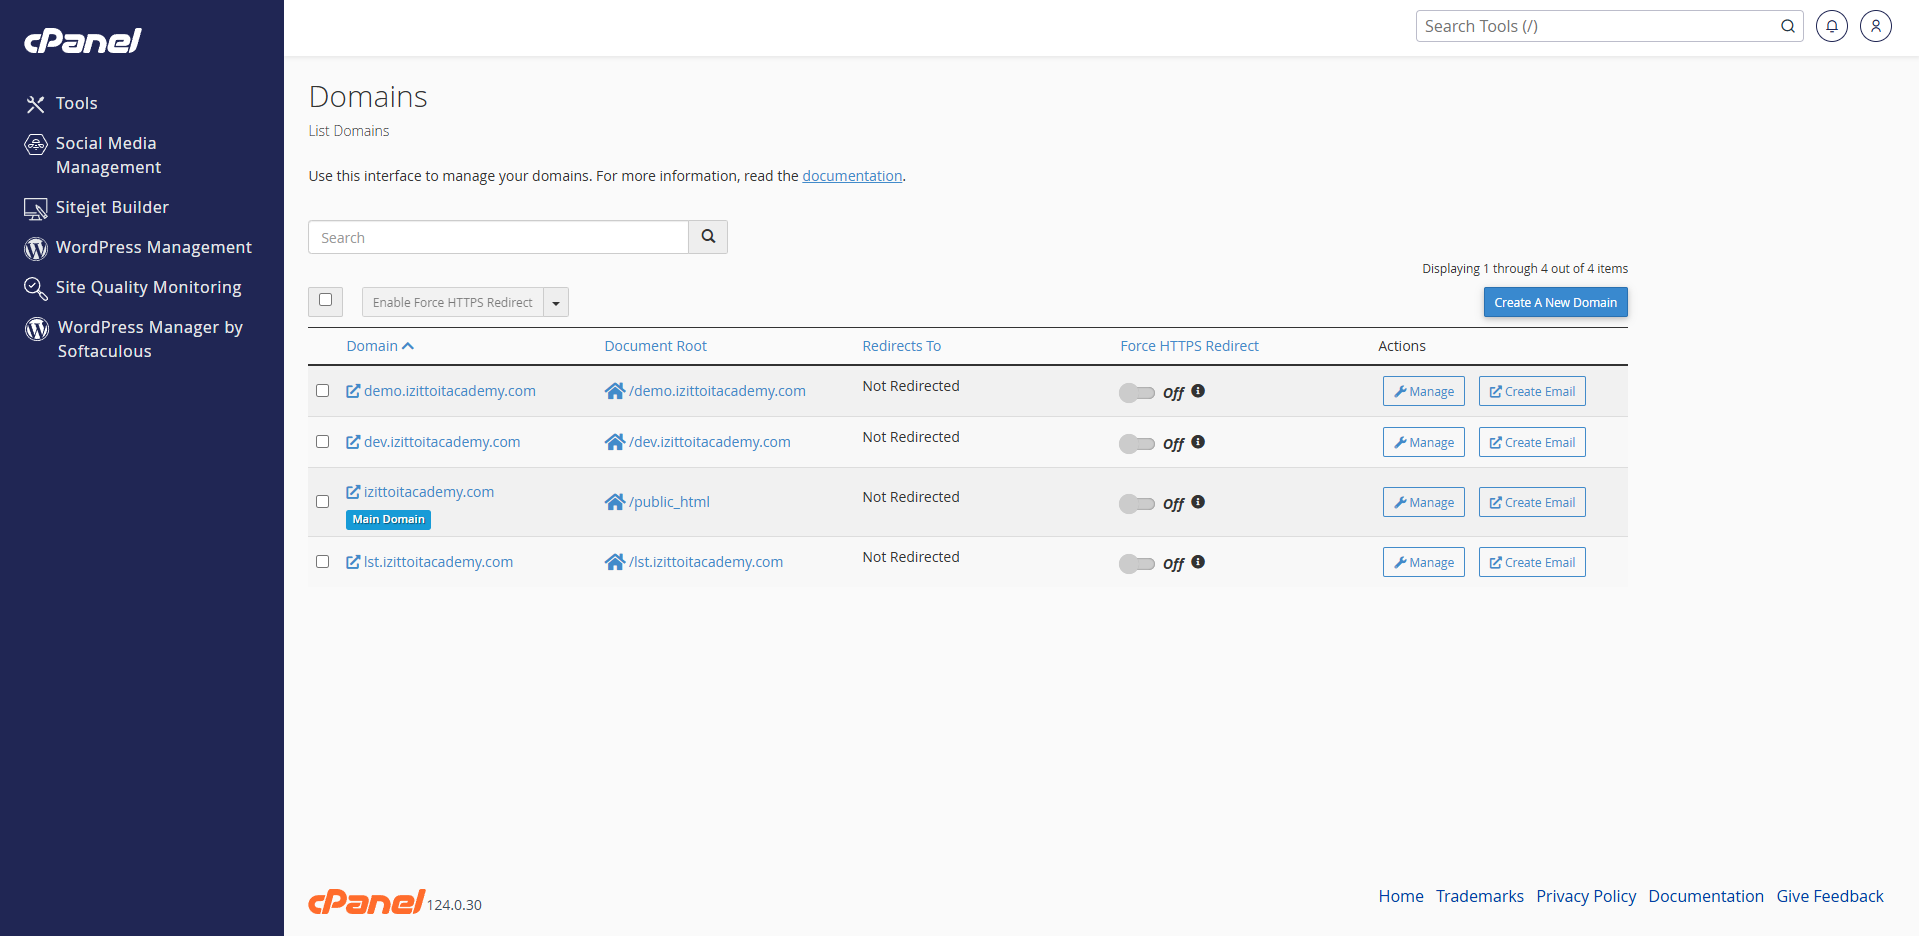Viewport: 1919px width, 936px height.
Task: Click the WordPress Manager by Softaculous icon
Action: (x=37, y=328)
